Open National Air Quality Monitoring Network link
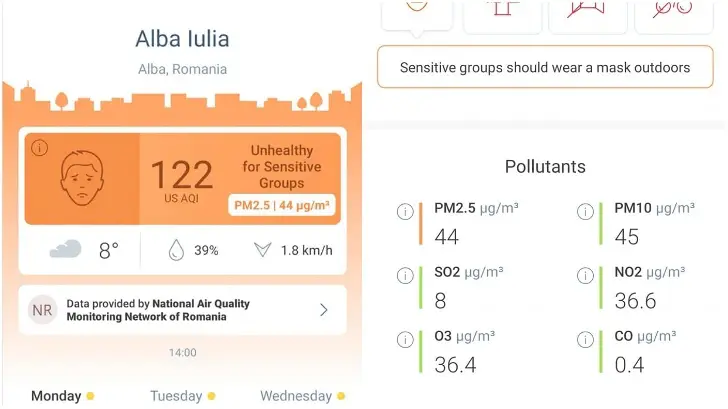The height and width of the screenshot is (409, 728). [158, 310]
